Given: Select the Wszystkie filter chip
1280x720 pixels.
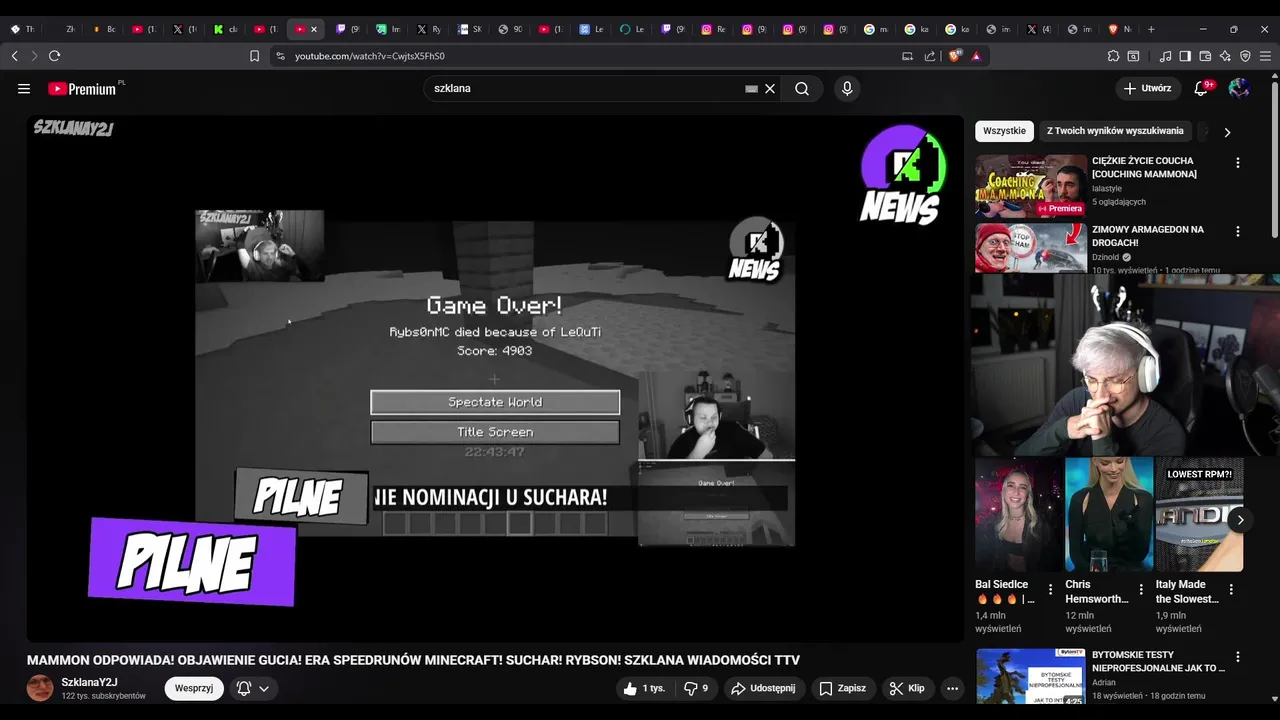Looking at the screenshot, I should tap(1004, 131).
